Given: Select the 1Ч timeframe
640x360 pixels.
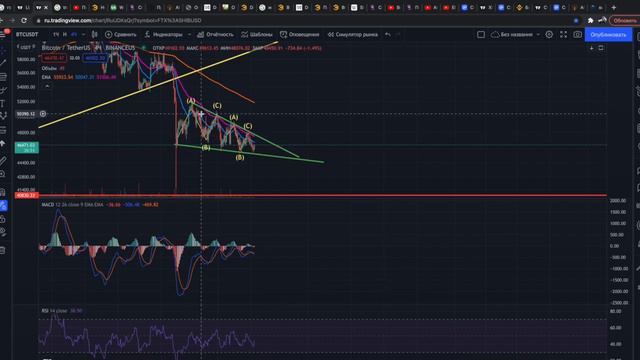Looking at the screenshot, I should [x=56, y=35].
